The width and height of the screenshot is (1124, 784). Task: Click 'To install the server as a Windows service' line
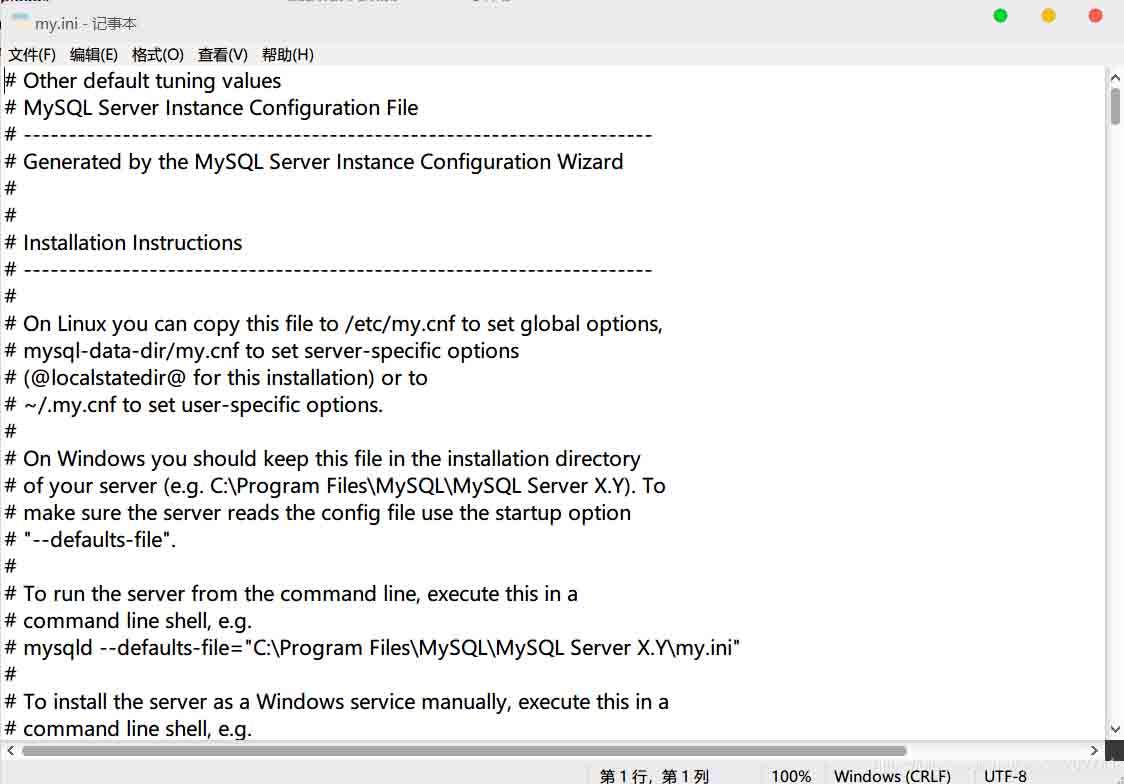coord(336,702)
